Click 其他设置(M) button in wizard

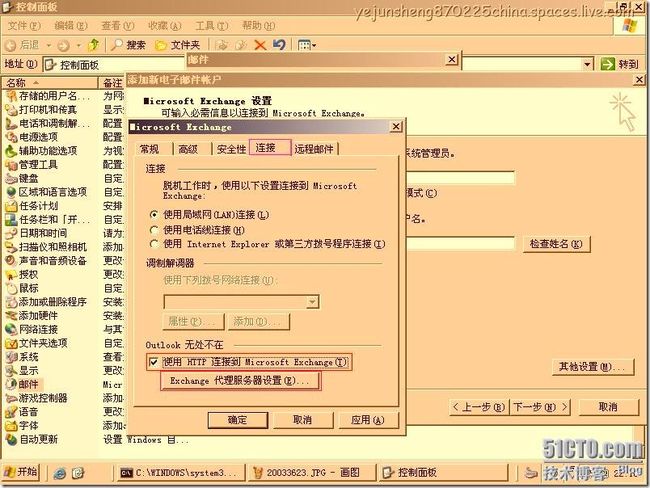point(593,367)
